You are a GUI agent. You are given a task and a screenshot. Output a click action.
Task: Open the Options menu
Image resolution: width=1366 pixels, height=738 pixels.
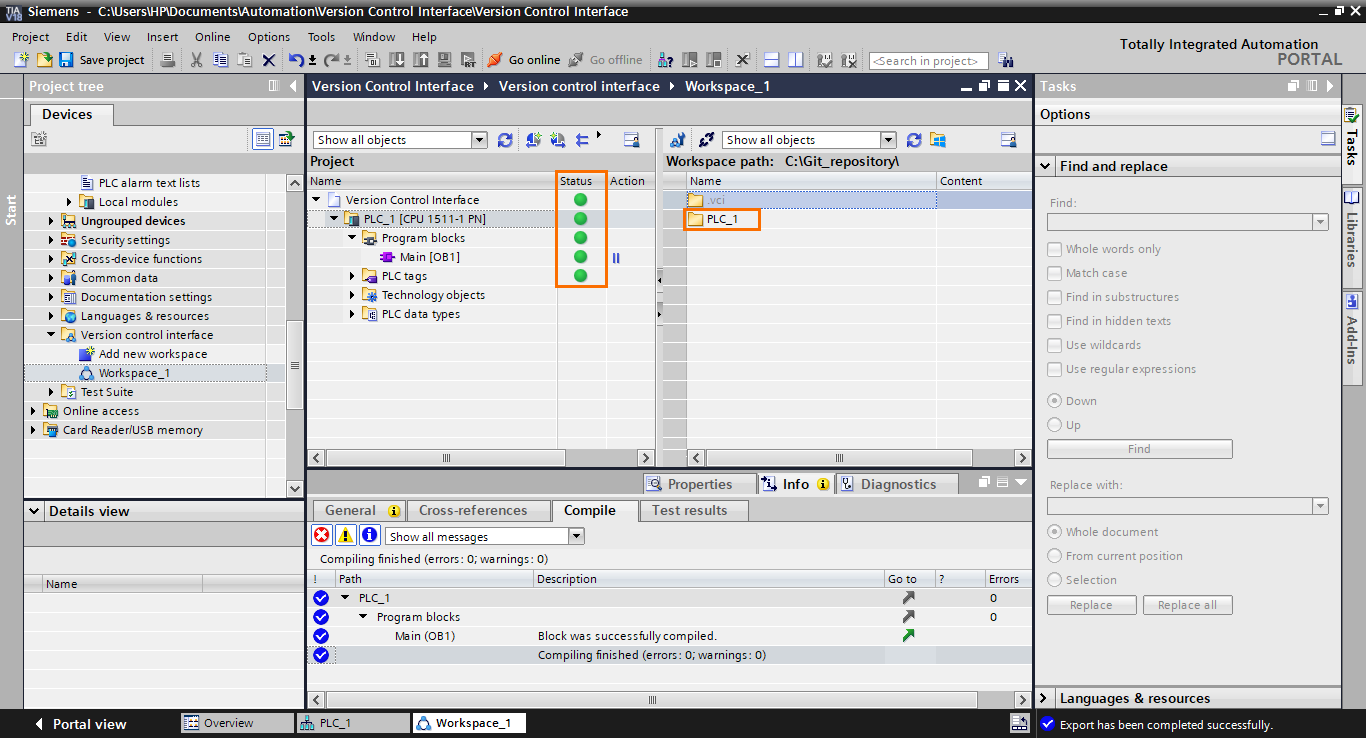click(x=268, y=36)
